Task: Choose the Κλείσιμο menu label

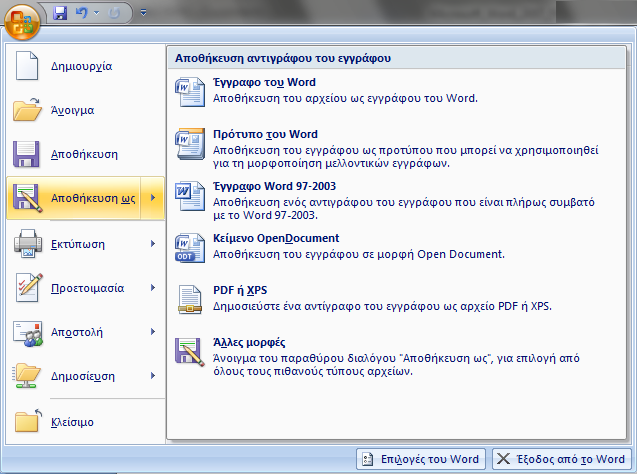Action: coord(72,422)
